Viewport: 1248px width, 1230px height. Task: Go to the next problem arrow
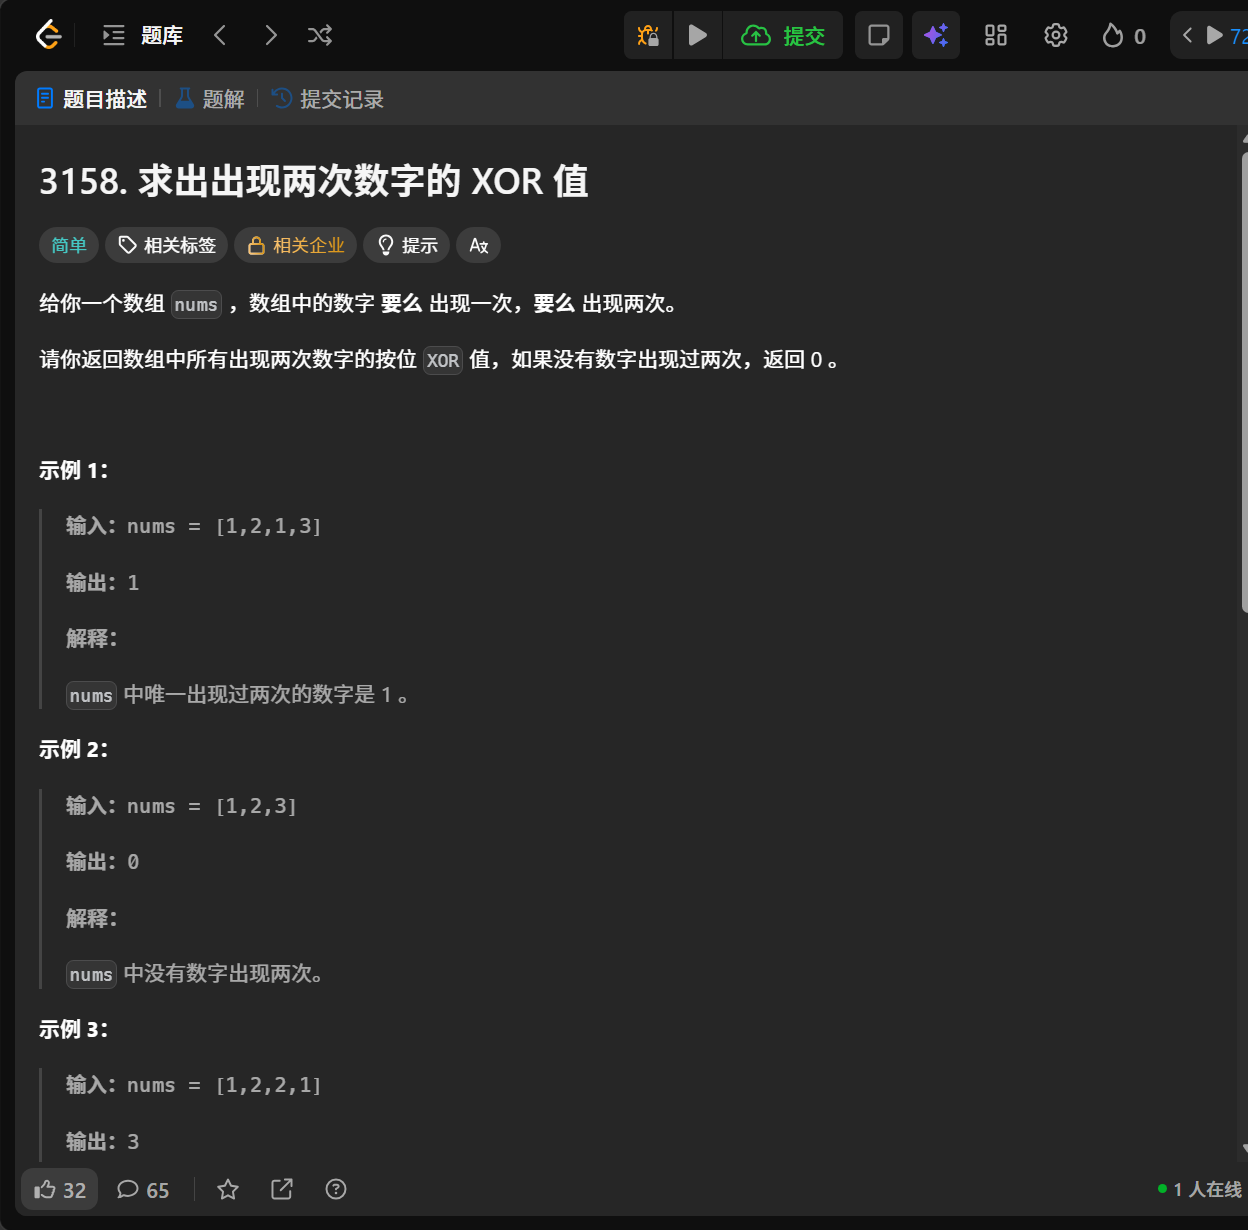click(x=270, y=36)
